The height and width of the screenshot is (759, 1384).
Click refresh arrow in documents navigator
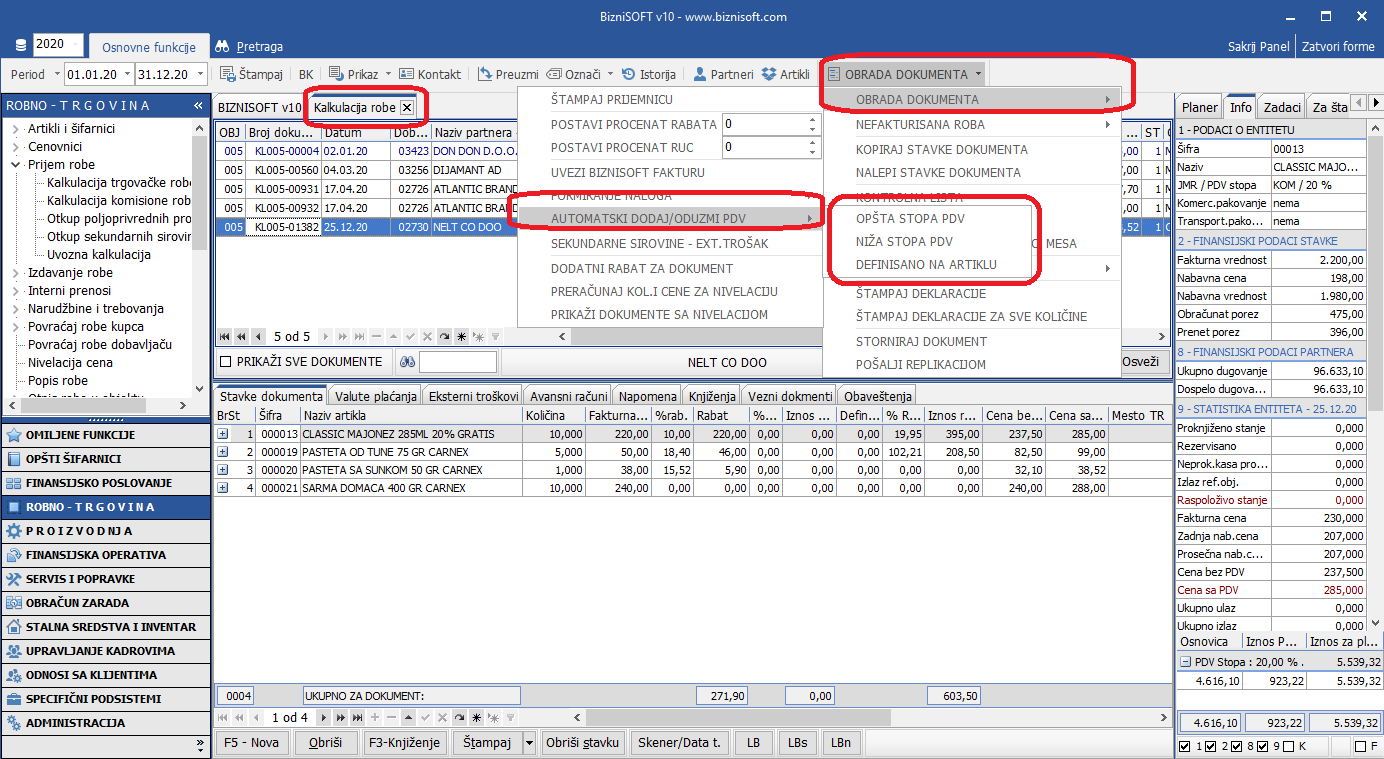click(x=444, y=337)
